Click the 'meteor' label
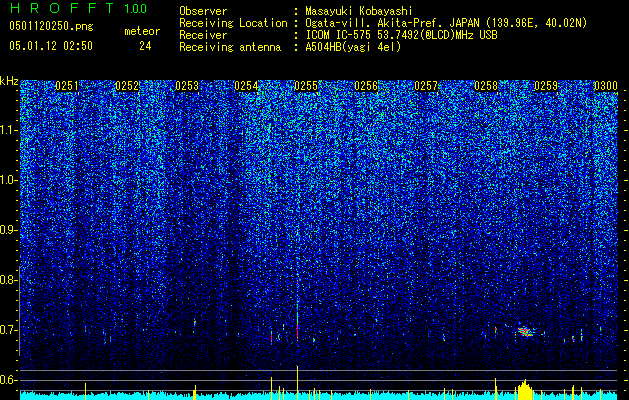This screenshot has width=629, height=400. 142,31
